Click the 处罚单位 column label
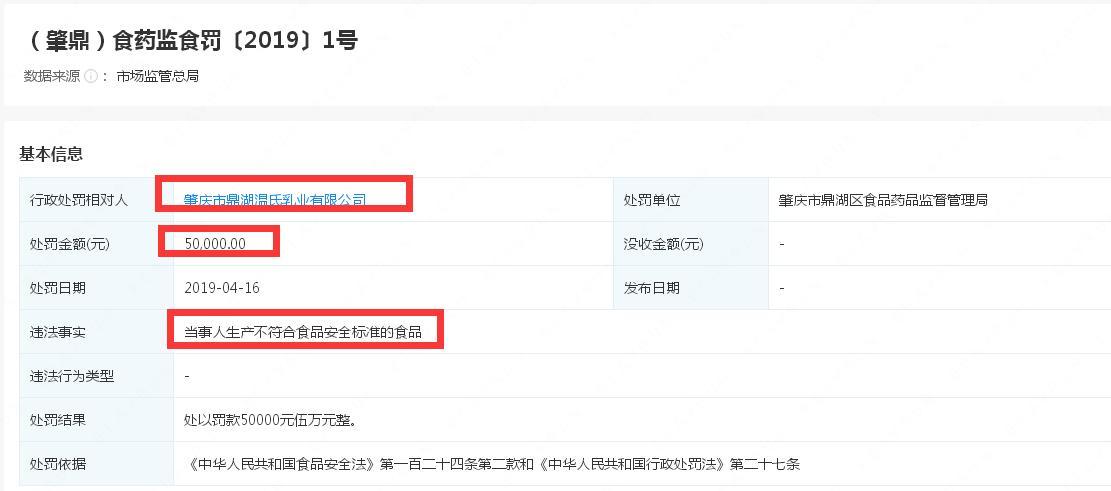This screenshot has height=491, width=1111. click(x=652, y=200)
